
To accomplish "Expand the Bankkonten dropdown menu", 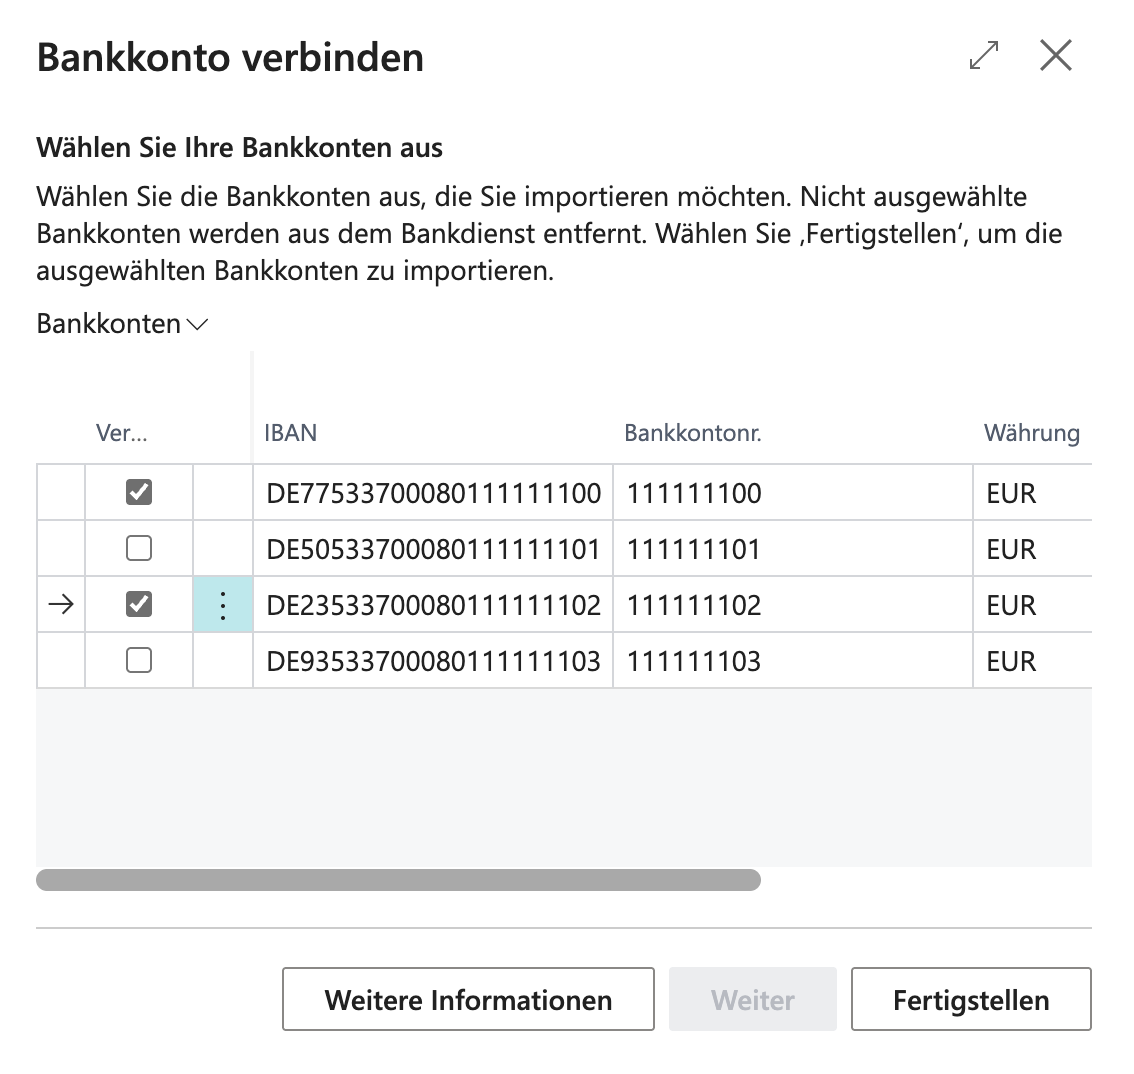I will pos(122,324).
